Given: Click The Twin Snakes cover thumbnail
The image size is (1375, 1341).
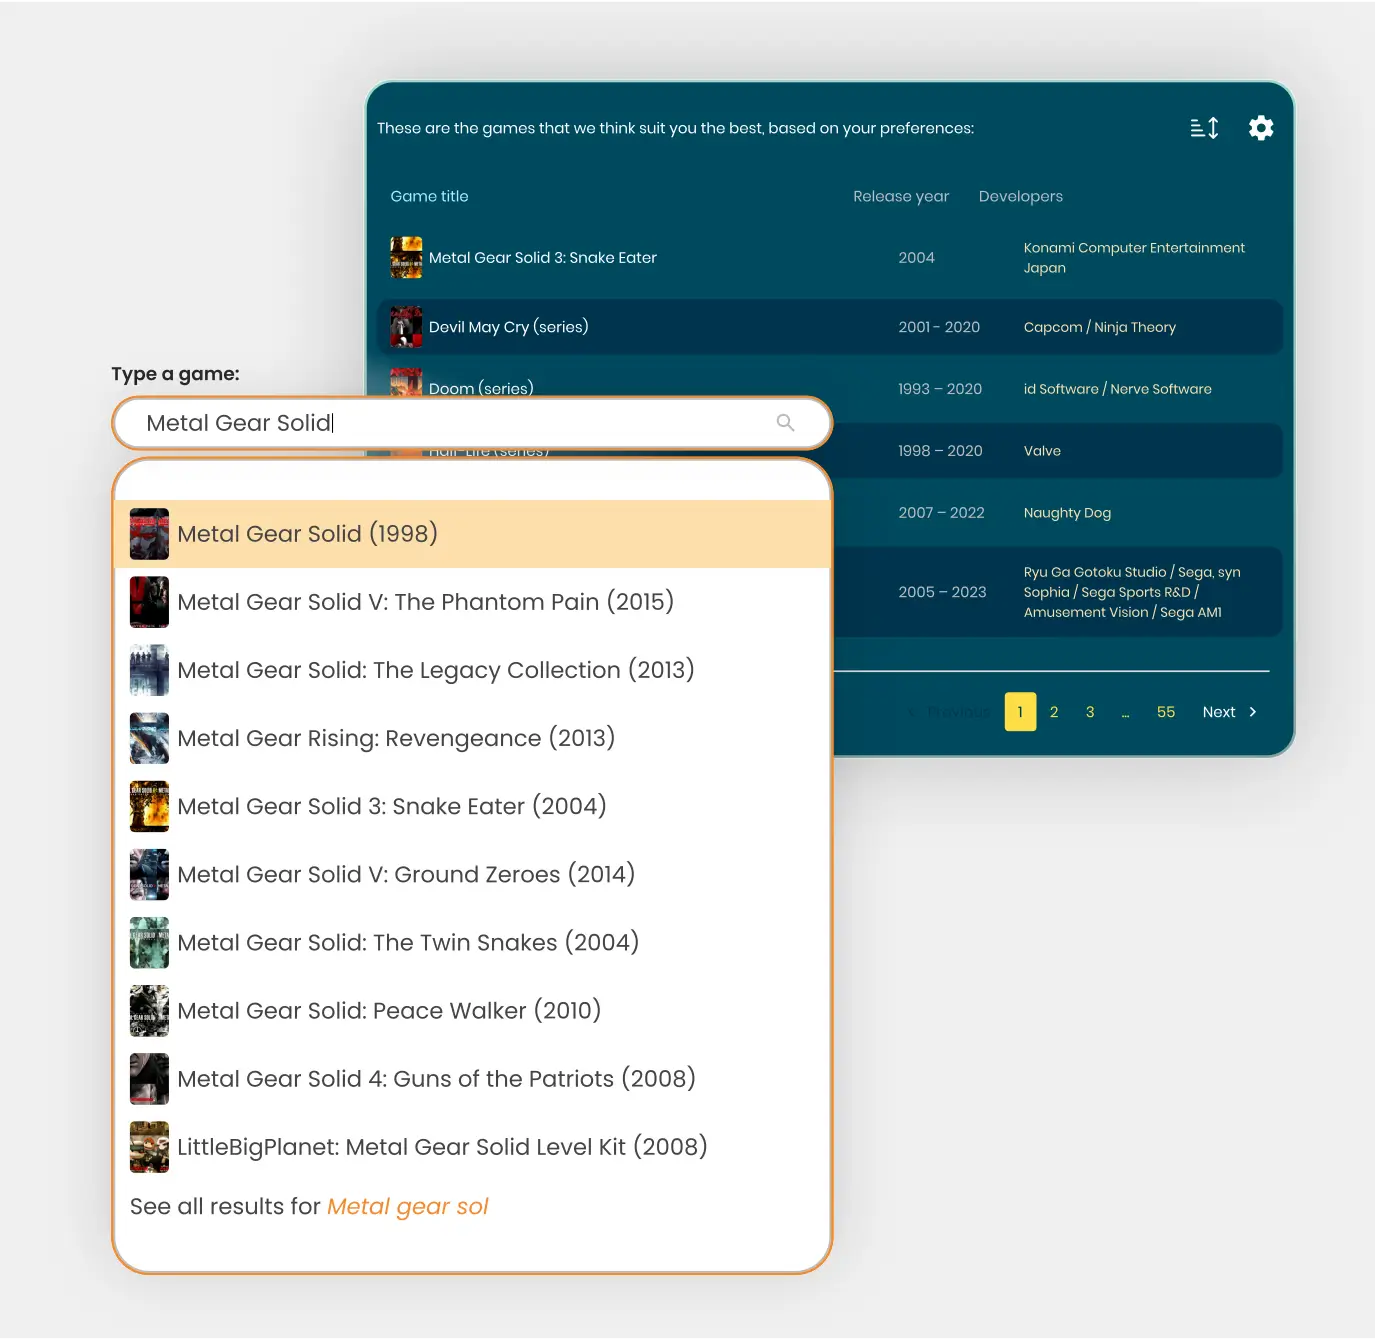Looking at the screenshot, I should [149, 942].
